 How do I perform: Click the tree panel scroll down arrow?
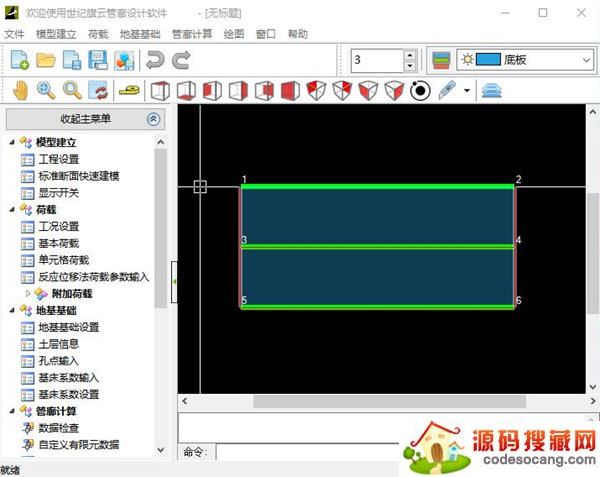pyautogui.click(x=161, y=450)
